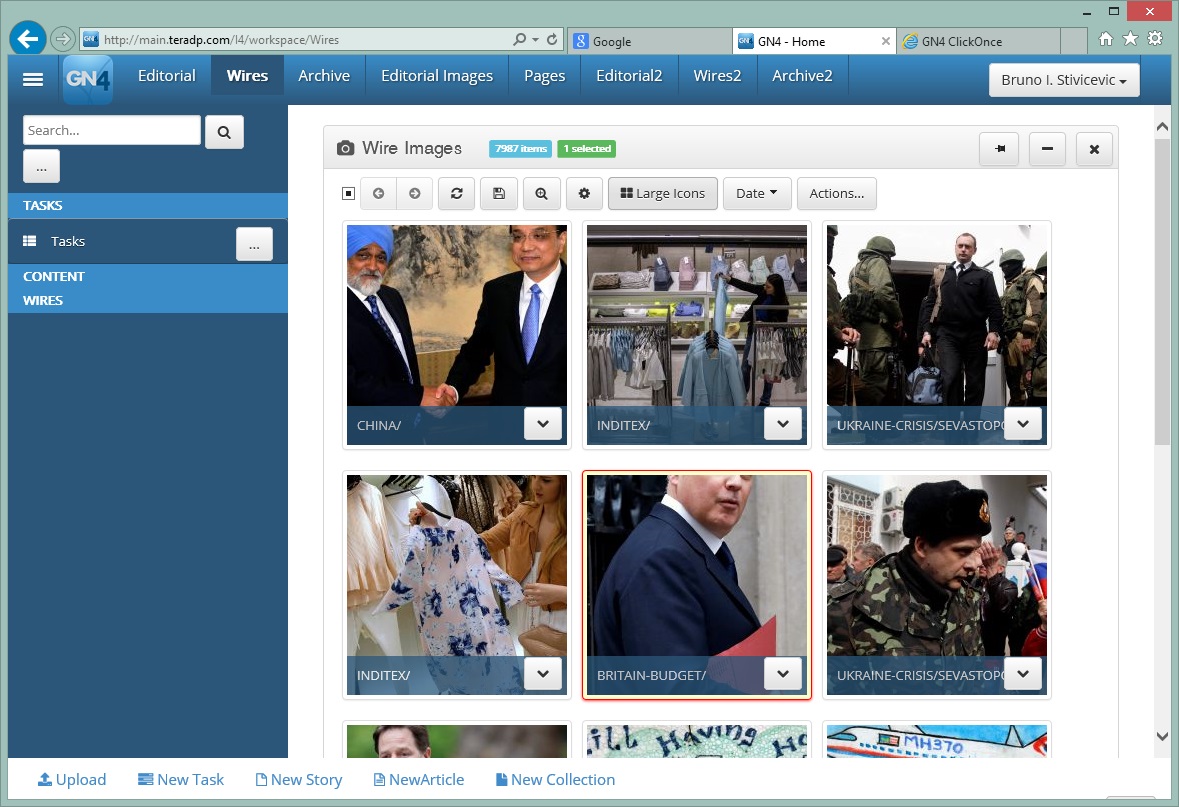
Task: Switch to the Wires2 tab
Action: (x=717, y=76)
